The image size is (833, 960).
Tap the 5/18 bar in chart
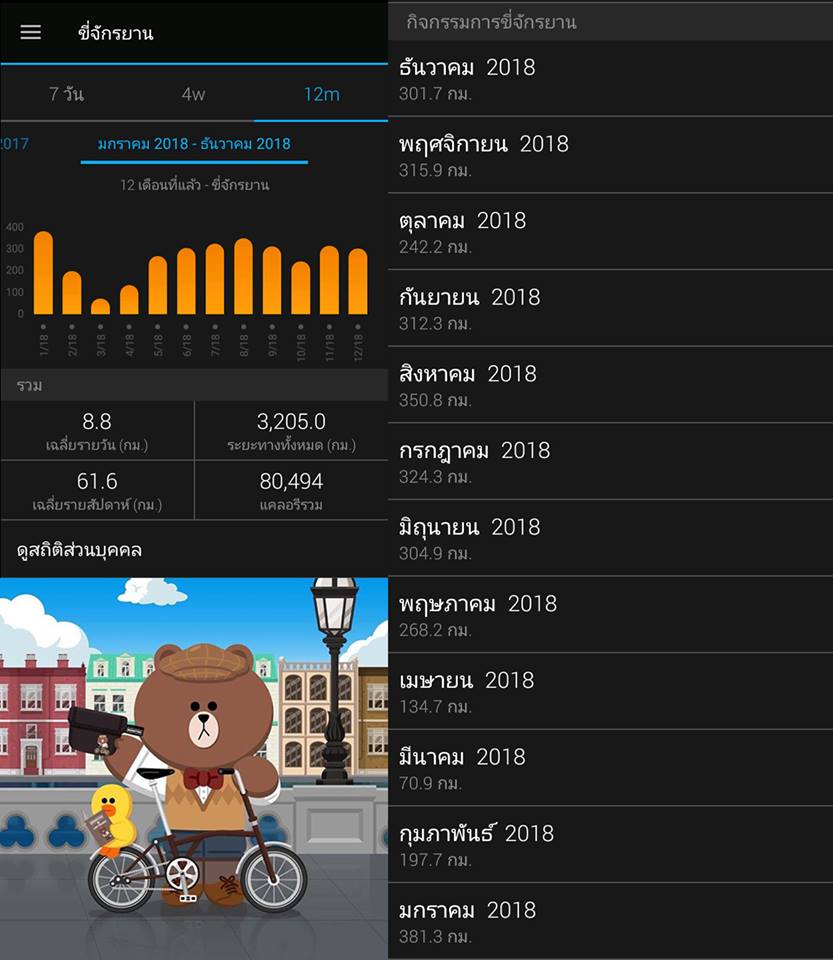click(x=157, y=285)
